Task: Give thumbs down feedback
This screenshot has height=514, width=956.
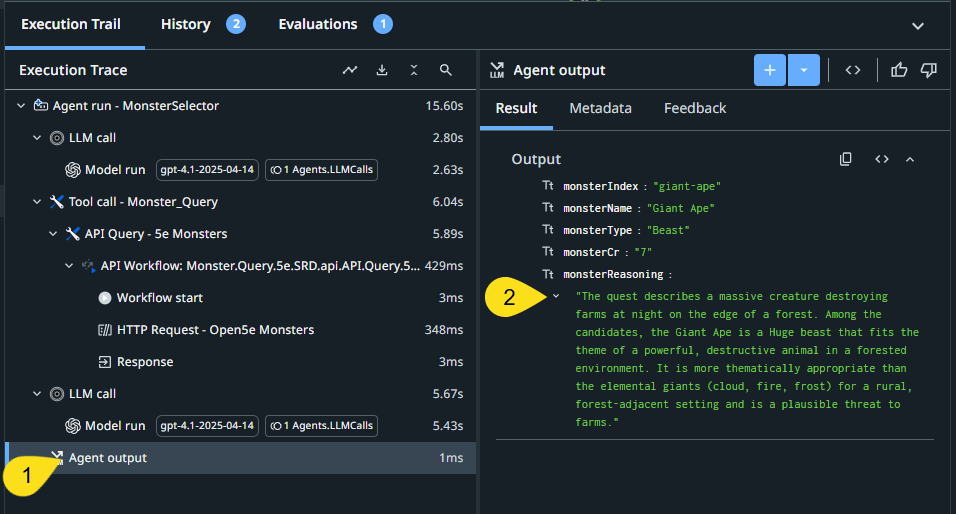Action: coord(929,70)
